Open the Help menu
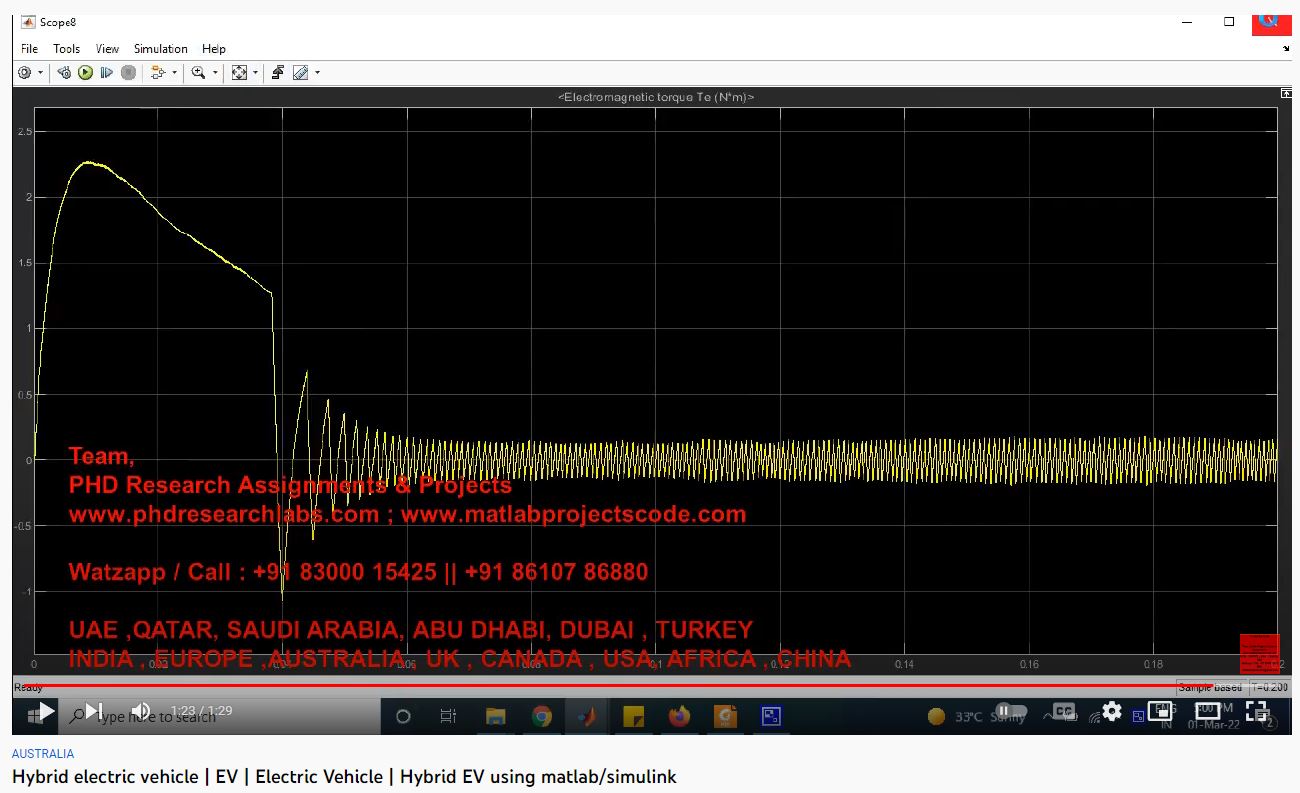Image resolution: width=1300 pixels, height=793 pixels. [x=214, y=49]
